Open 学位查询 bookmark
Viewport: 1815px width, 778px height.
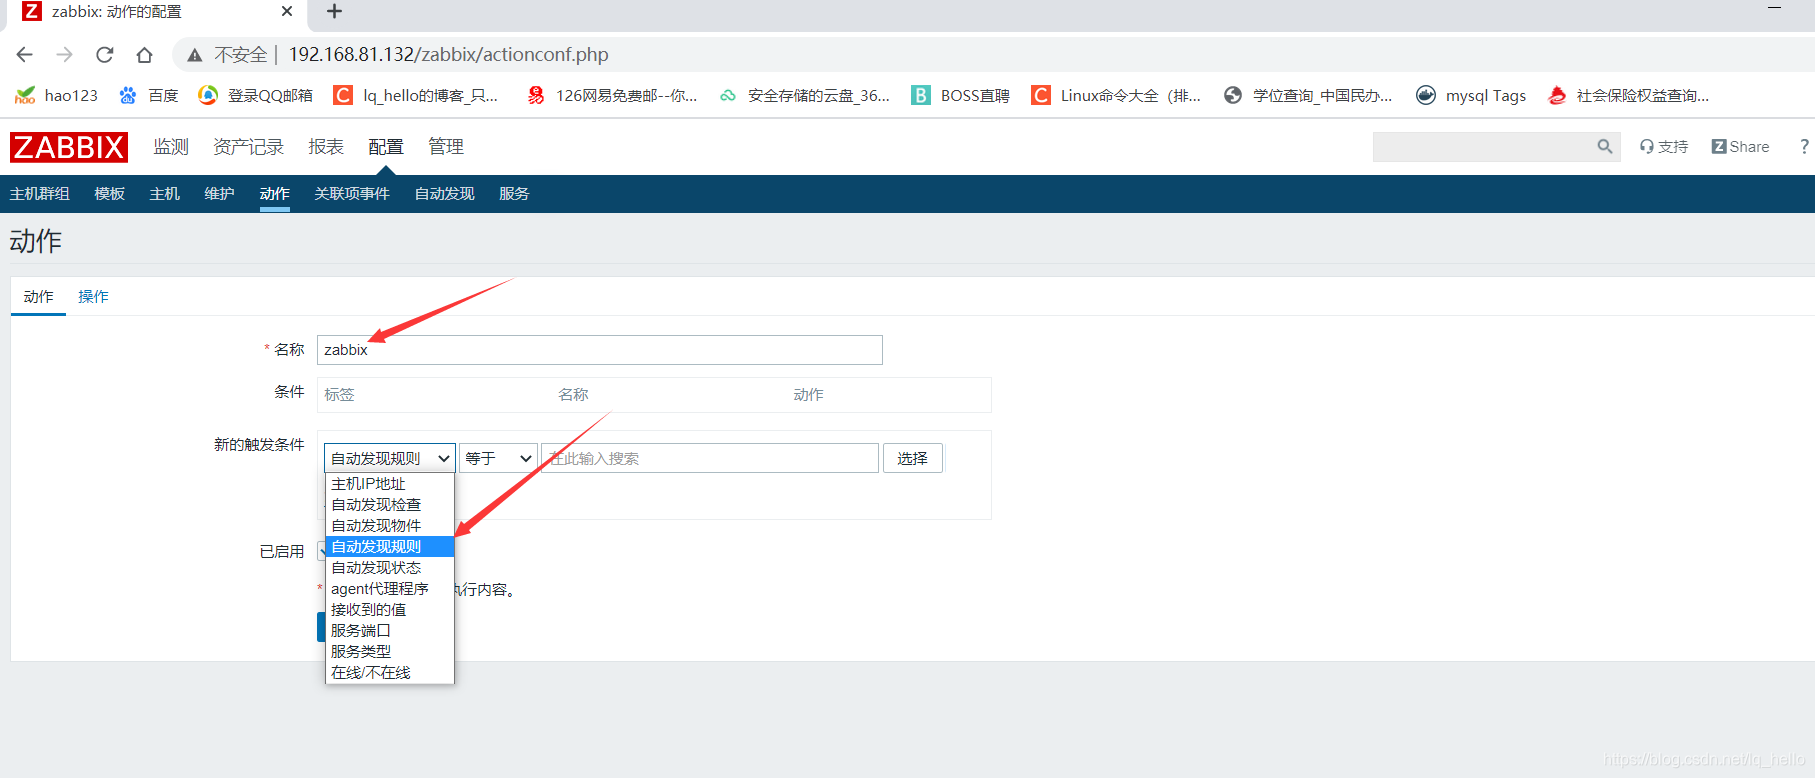click(1308, 95)
